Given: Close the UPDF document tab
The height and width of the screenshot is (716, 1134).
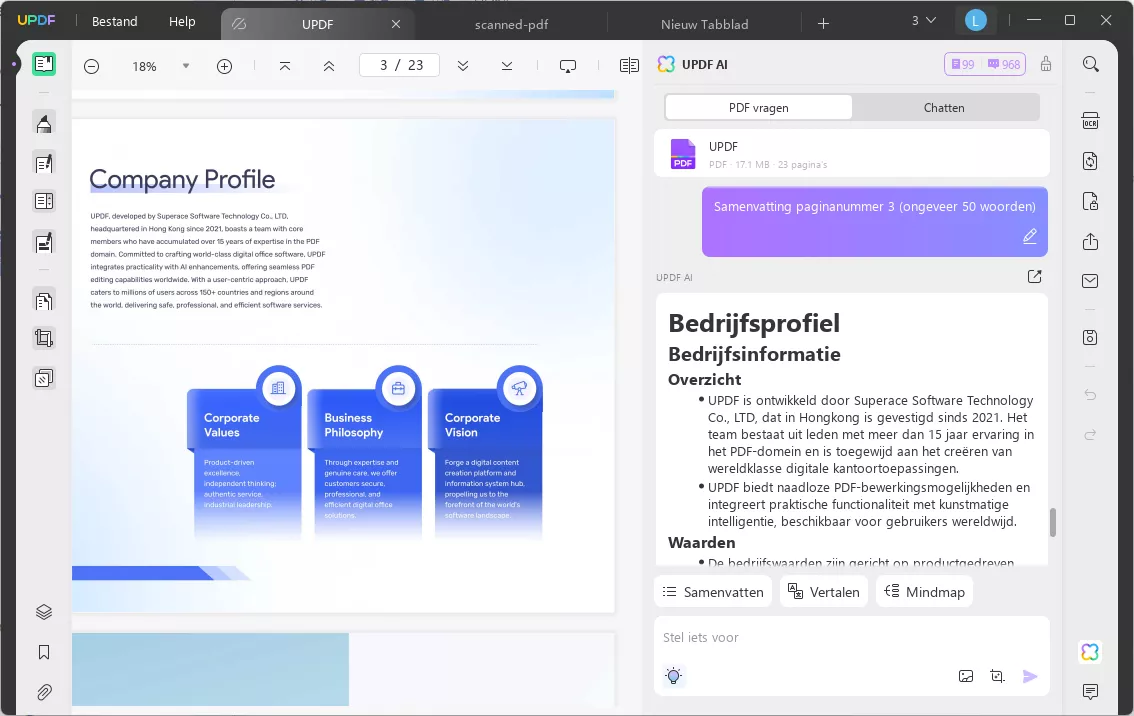Looking at the screenshot, I should (396, 24).
